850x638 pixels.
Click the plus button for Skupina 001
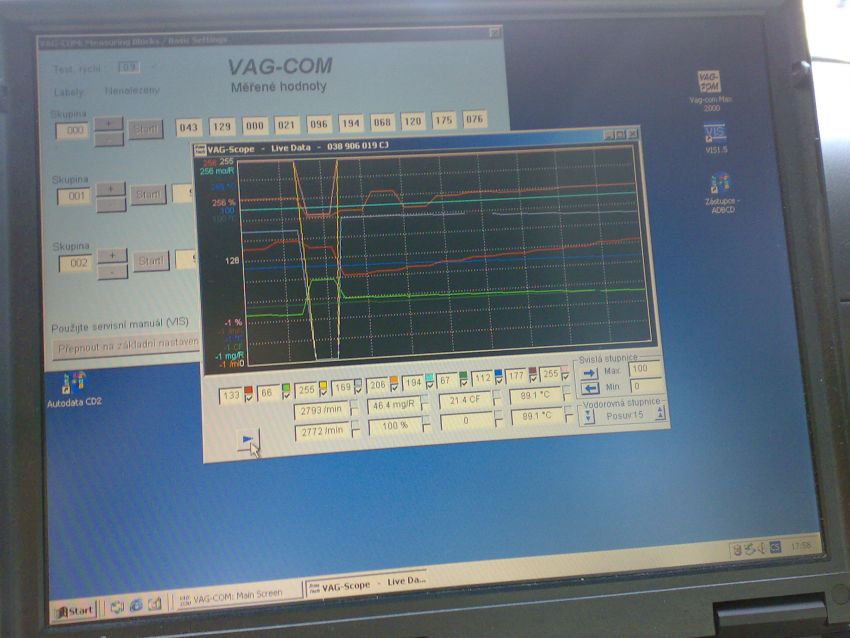[x=111, y=189]
